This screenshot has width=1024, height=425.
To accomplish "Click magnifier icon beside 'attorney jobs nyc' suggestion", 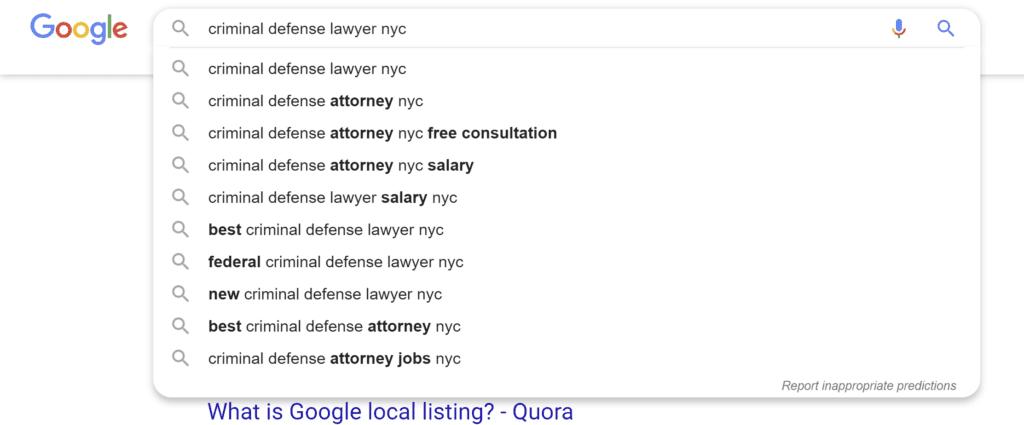I will point(180,358).
